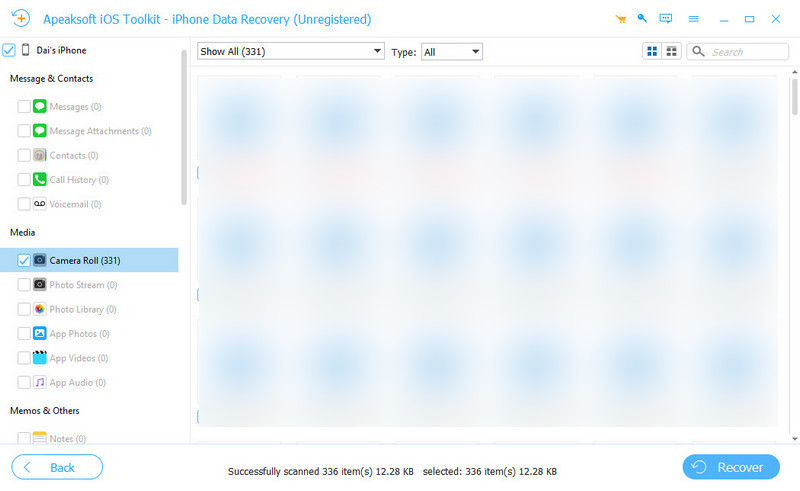Check the App Videos checkbox
The height and width of the screenshot is (491, 800).
point(23,358)
